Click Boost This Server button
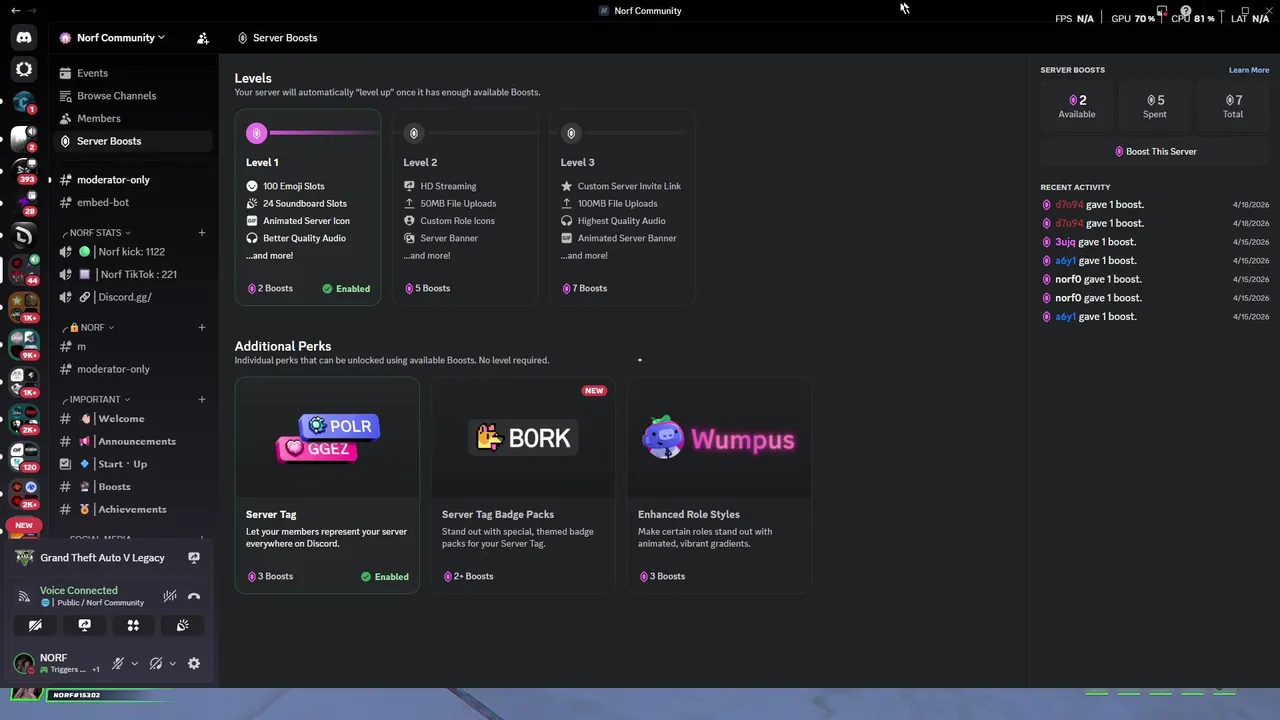This screenshot has width=1280, height=720. click(x=1155, y=152)
